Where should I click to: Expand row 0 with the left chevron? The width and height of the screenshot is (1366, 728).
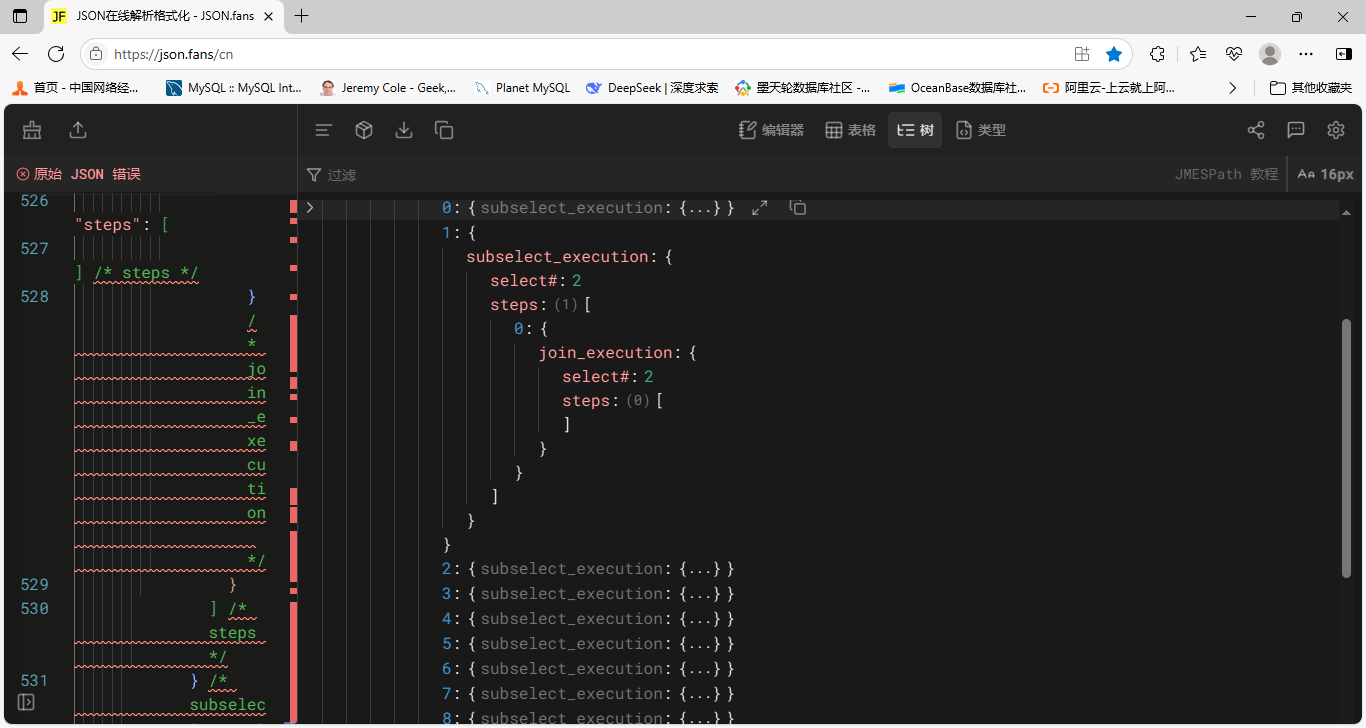310,208
